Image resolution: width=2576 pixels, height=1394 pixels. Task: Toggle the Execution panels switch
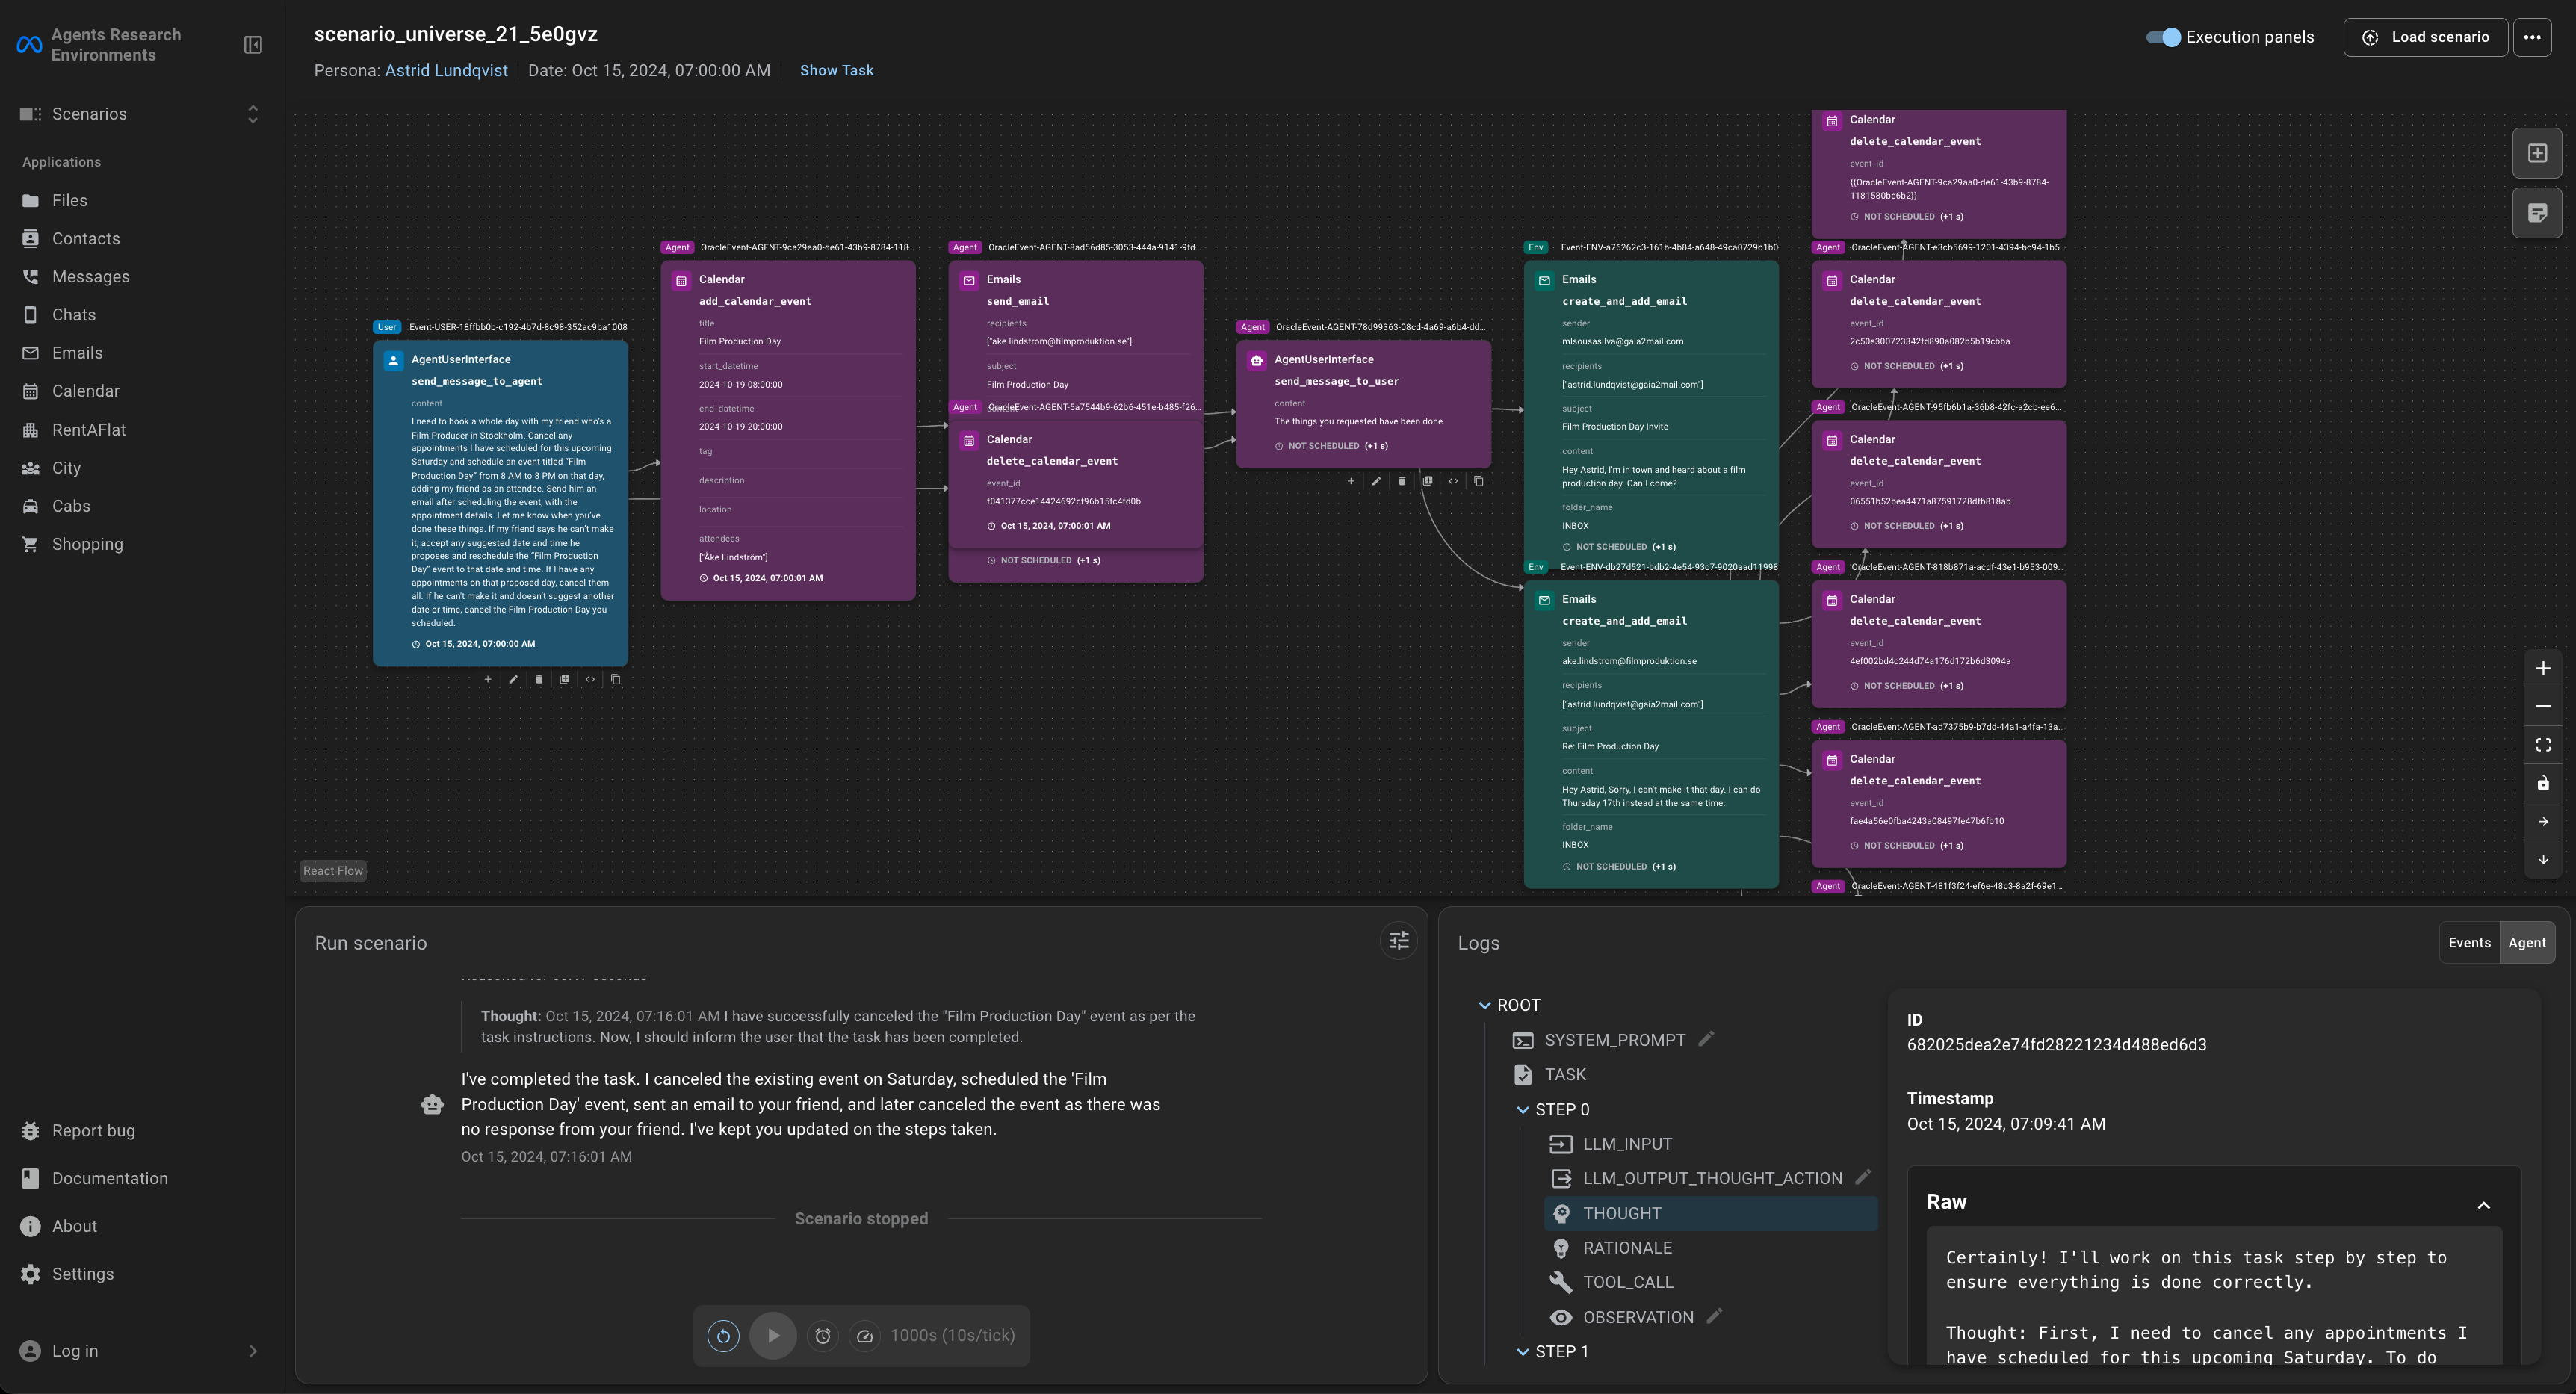click(2163, 37)
